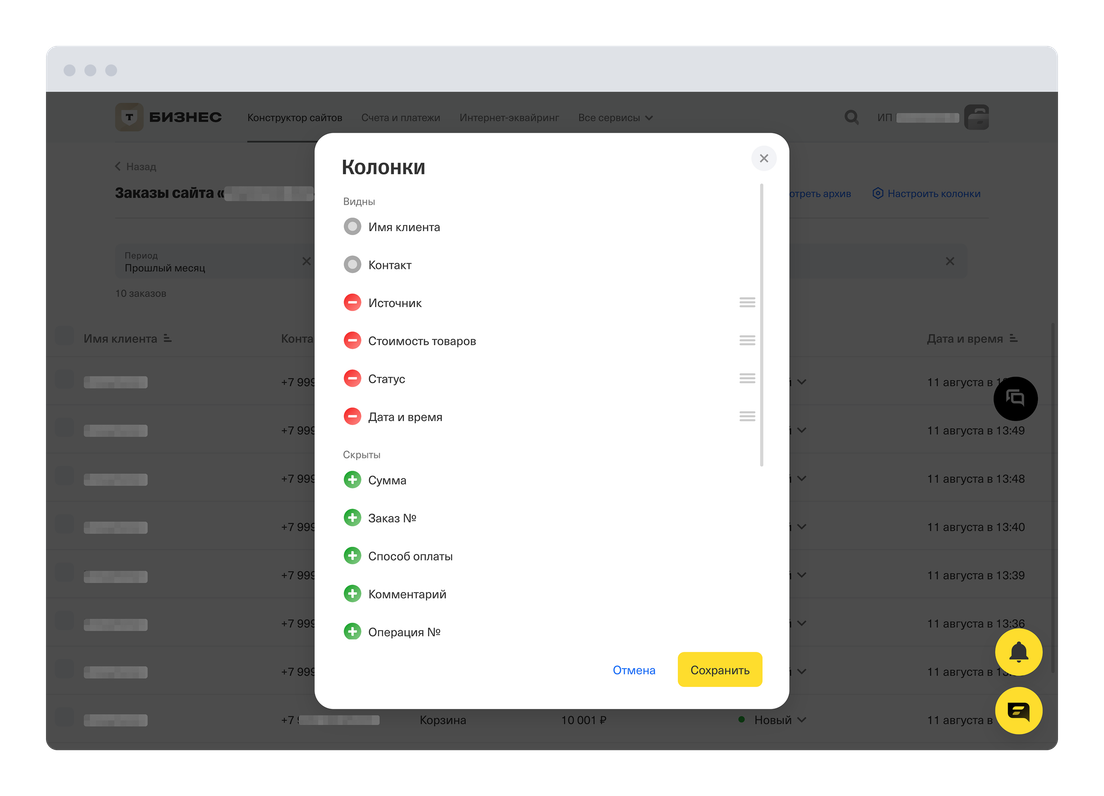Image resolution: width=1104 pixels, height=796 pixels.
Task: Open status dropdown in the 13:40 row
Action: pyautogui.click(x=801, y=526)
